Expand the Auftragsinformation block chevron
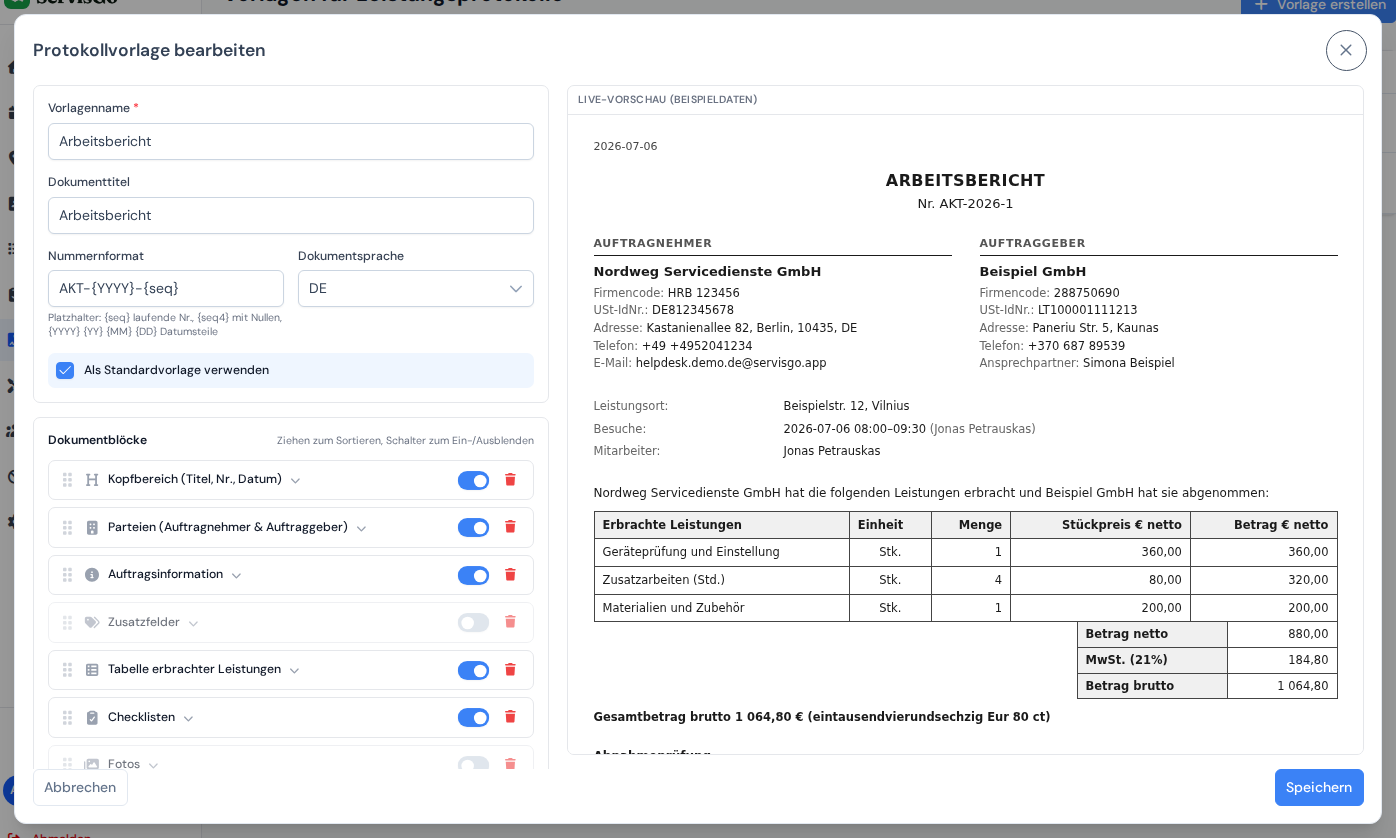The height and width of the screenshot is (838, 1396). pos(236,576)
